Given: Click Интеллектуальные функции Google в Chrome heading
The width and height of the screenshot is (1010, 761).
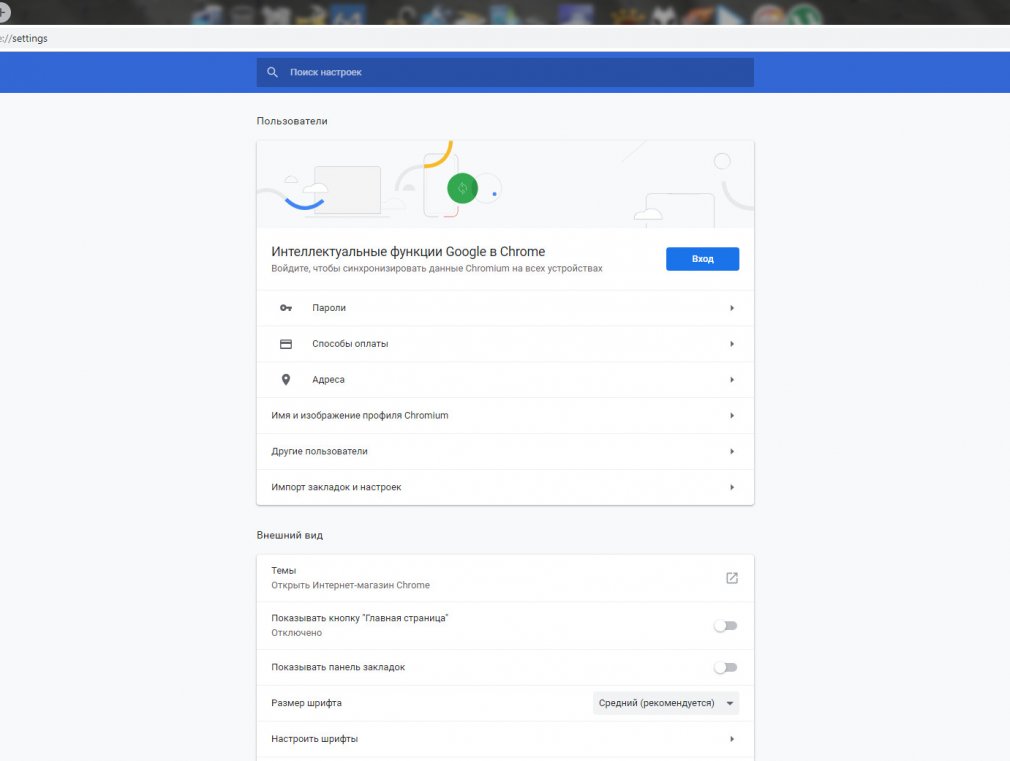Looking at the screenshot, I should click(x=408, y=252).
